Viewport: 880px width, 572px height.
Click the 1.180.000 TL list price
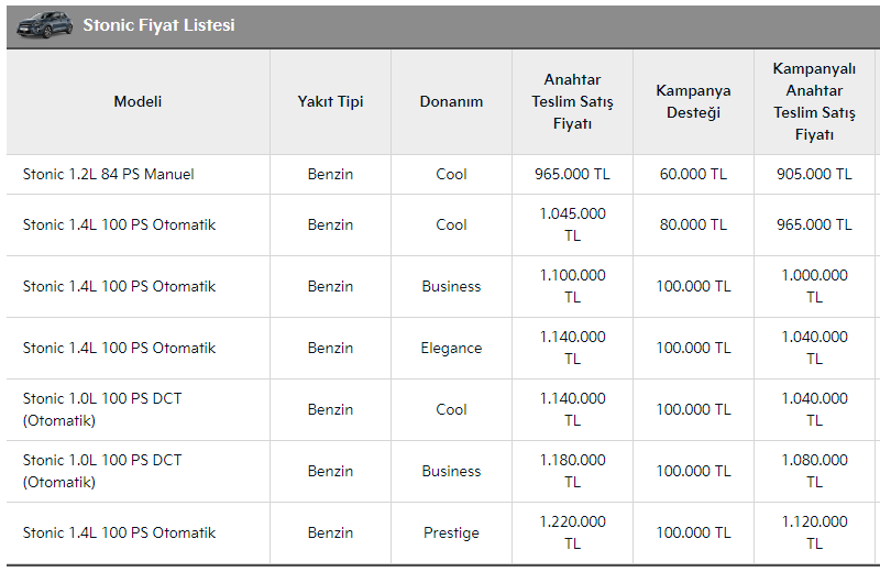pos(572,471)
